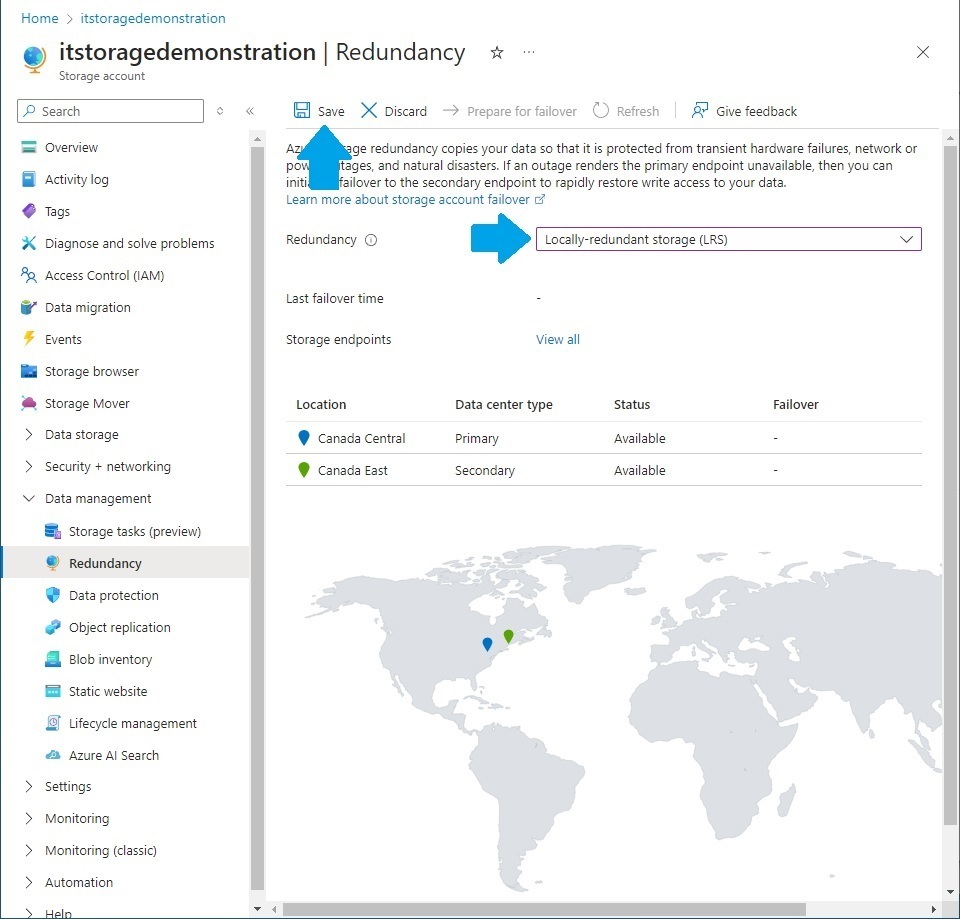The height and width of the screenshot is (919, 960).
Task: Click the Failover column header
Action: pos(795,404)
